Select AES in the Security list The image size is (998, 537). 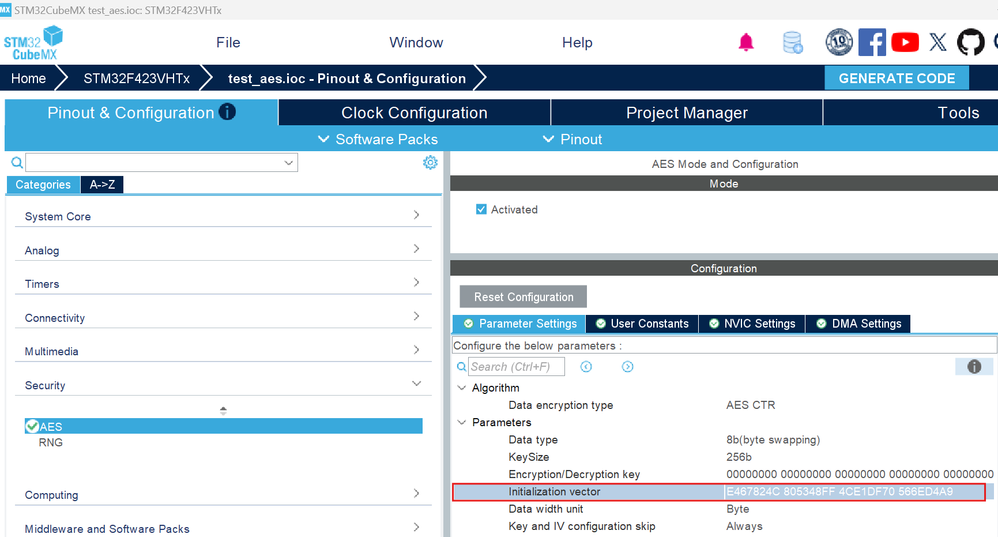click(223, 426)
